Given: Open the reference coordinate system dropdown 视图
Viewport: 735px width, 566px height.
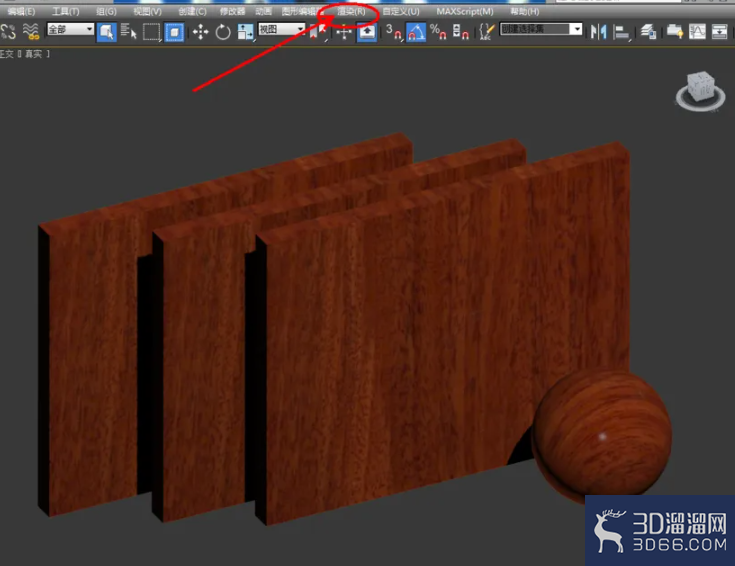Looking at the screenshot, I should [x=281, y=30].
